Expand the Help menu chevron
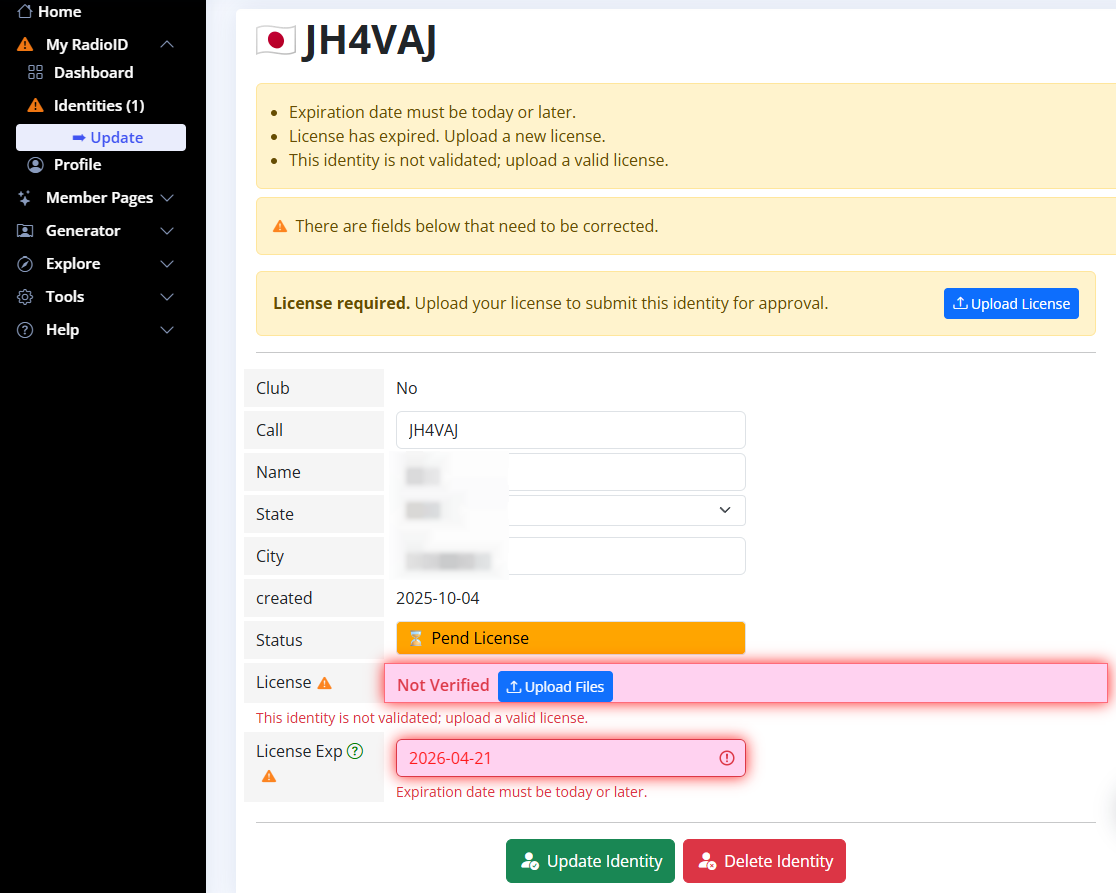1116x893 pixels. [167, 330]
